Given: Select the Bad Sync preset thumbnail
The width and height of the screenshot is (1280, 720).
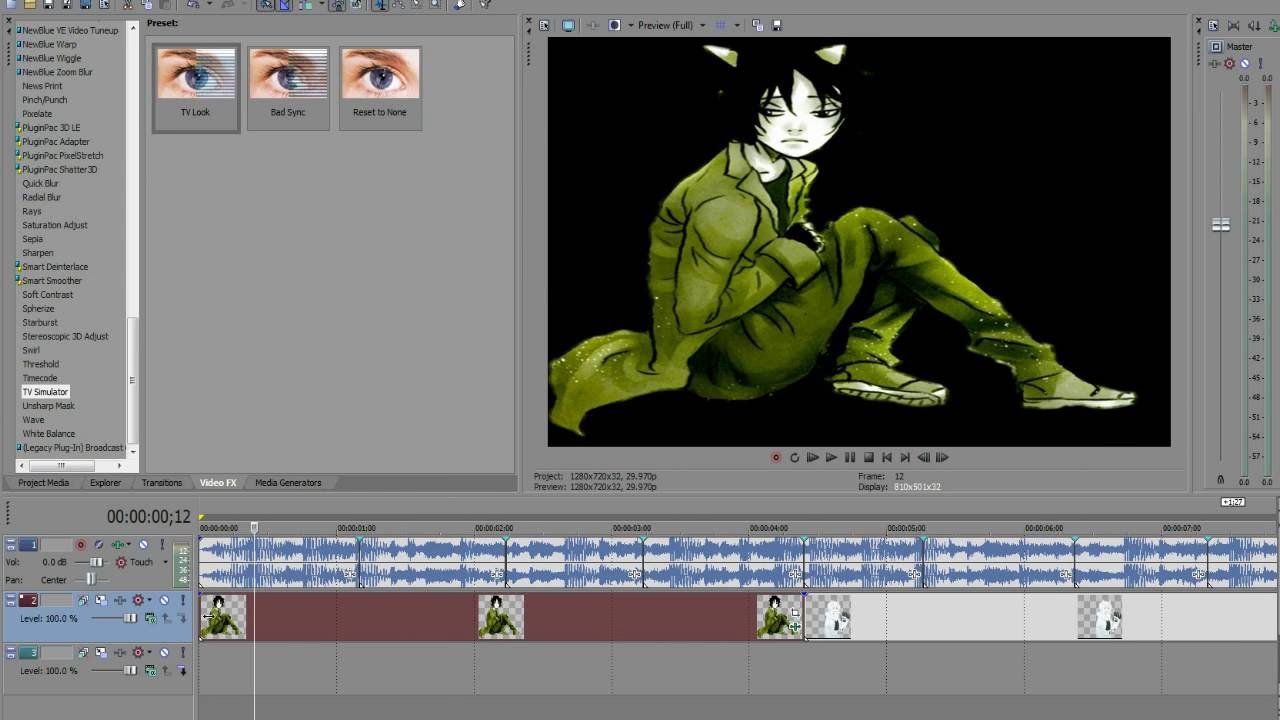Looking at the screenshot, I should click(x=288, y=86).
